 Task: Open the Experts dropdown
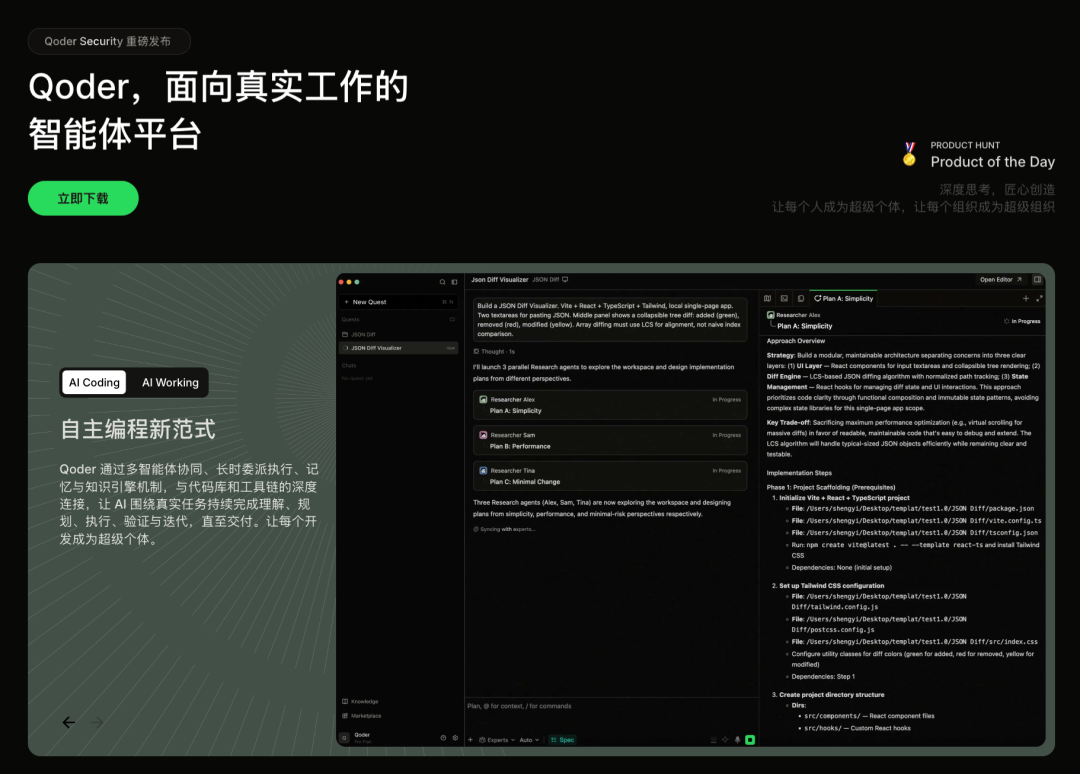point(497,740)
